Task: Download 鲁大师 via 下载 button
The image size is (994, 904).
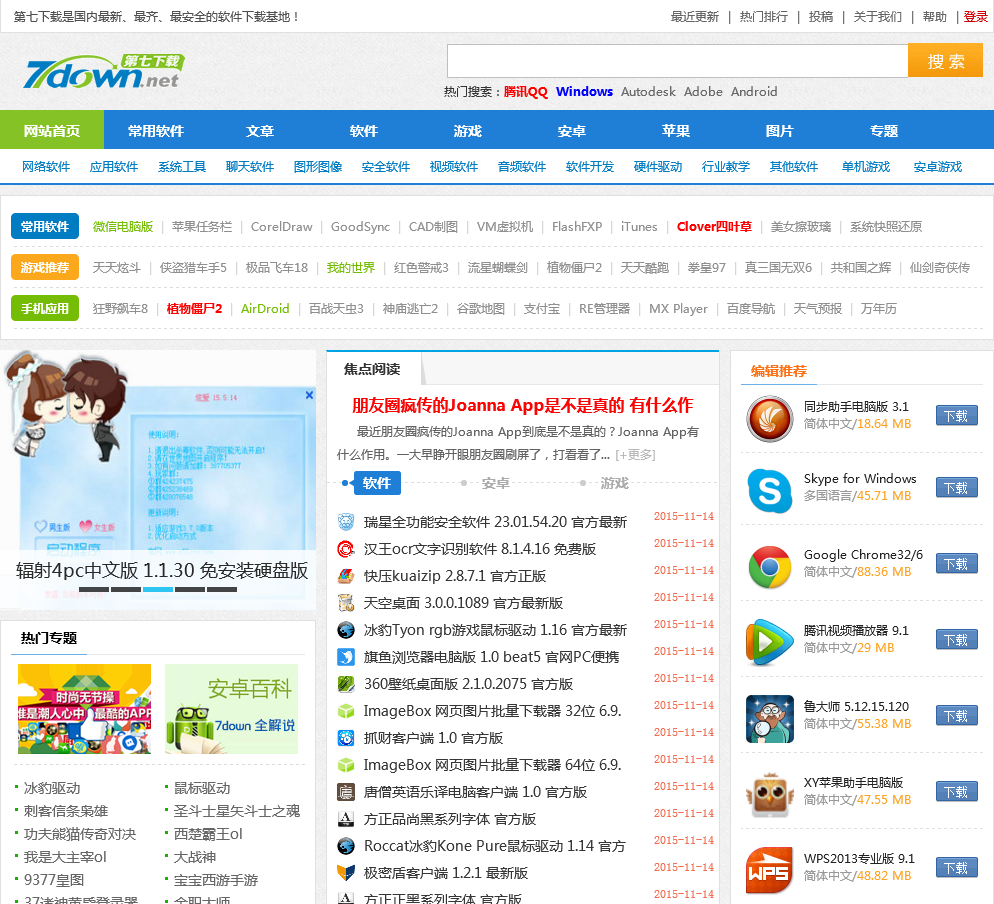Action: [x=957, y=716]
